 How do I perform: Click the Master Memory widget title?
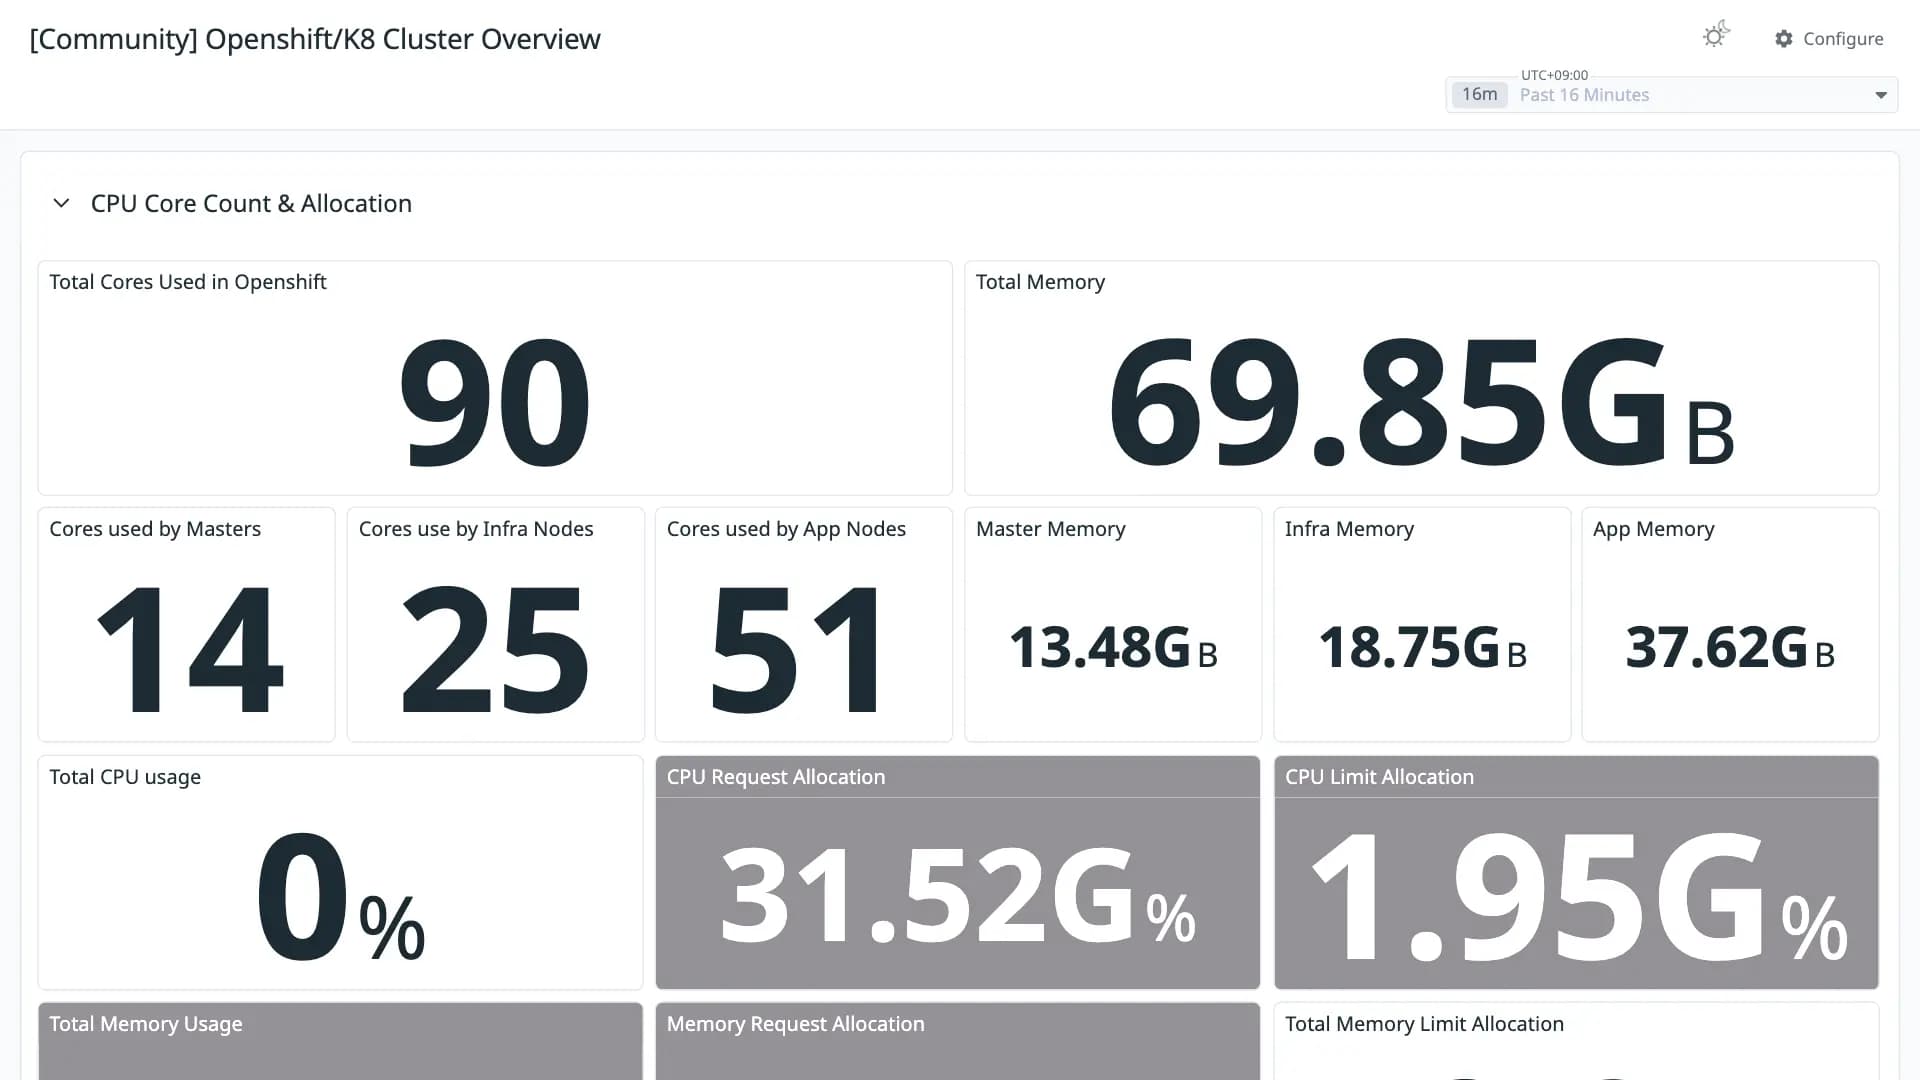pos(1051,529)
